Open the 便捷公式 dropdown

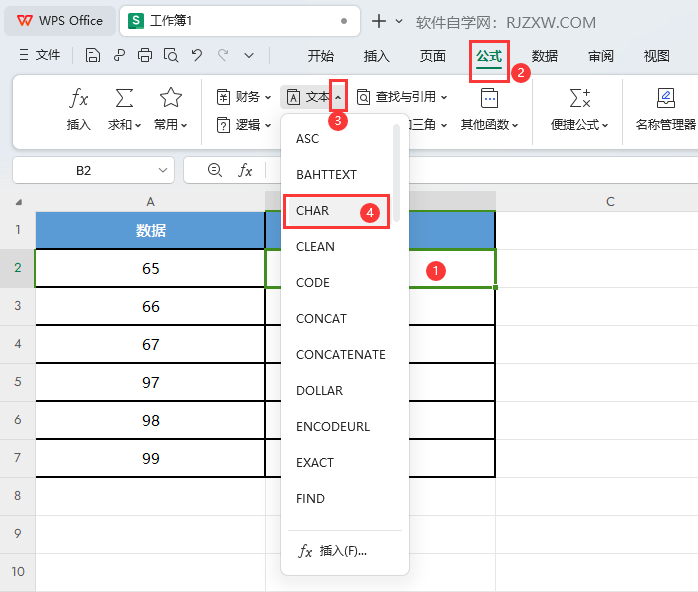pyautogui.click(x=579, y=109)
